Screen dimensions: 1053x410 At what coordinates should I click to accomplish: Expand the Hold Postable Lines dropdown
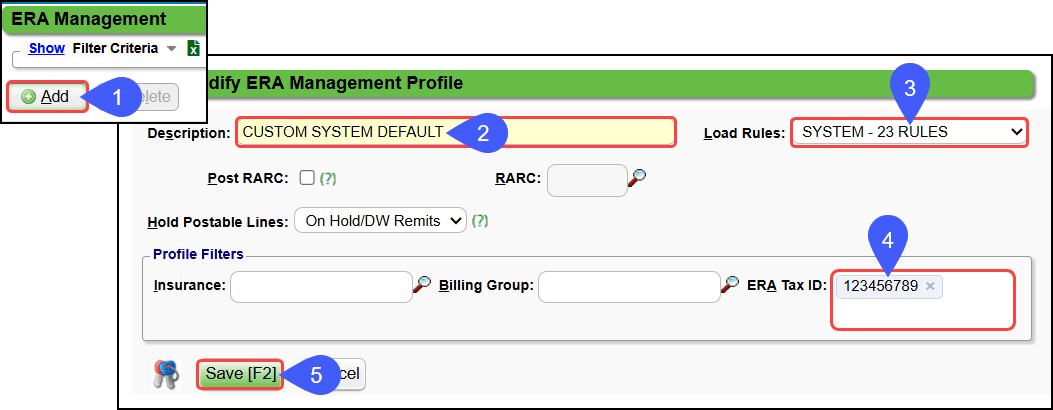pos(380,220)
